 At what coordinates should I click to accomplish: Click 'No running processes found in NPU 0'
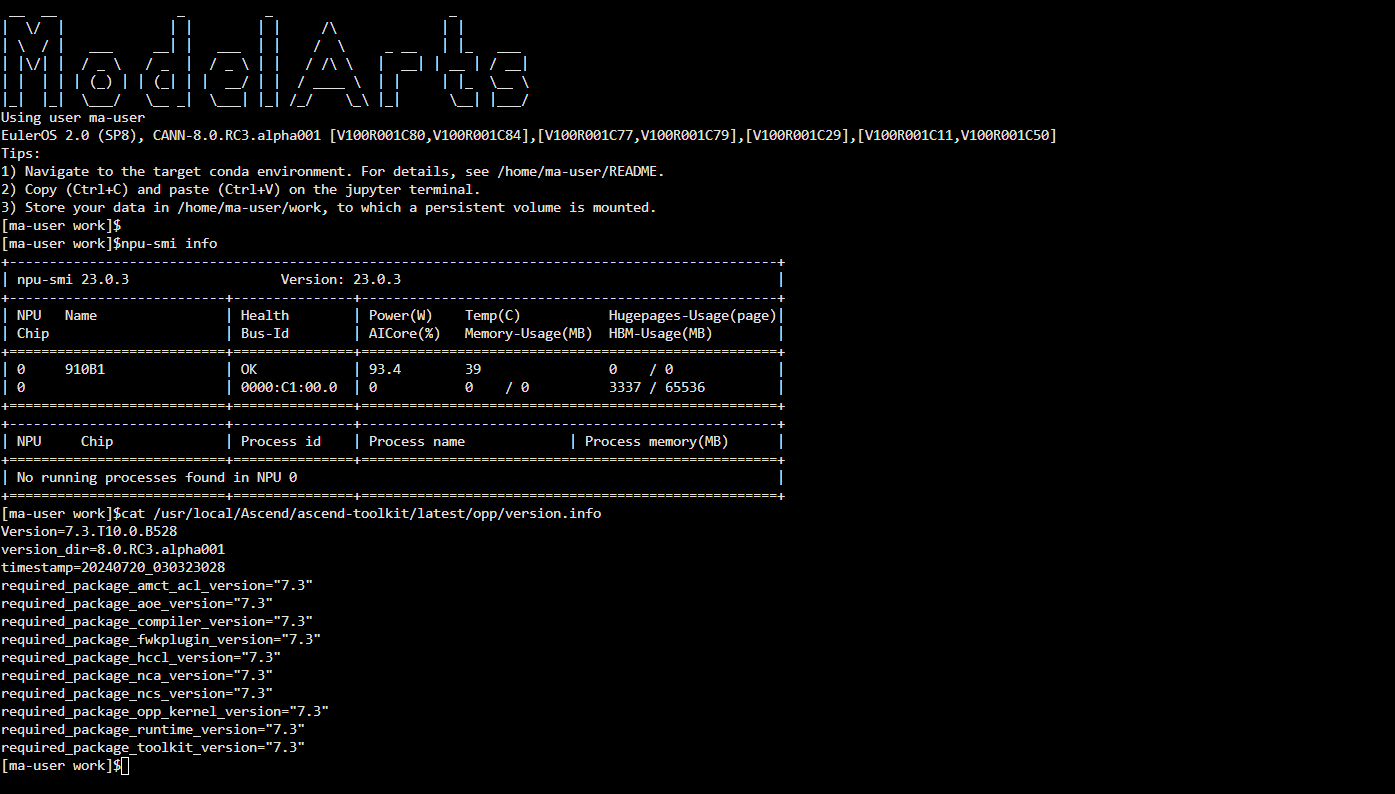(x=157, y=477)
